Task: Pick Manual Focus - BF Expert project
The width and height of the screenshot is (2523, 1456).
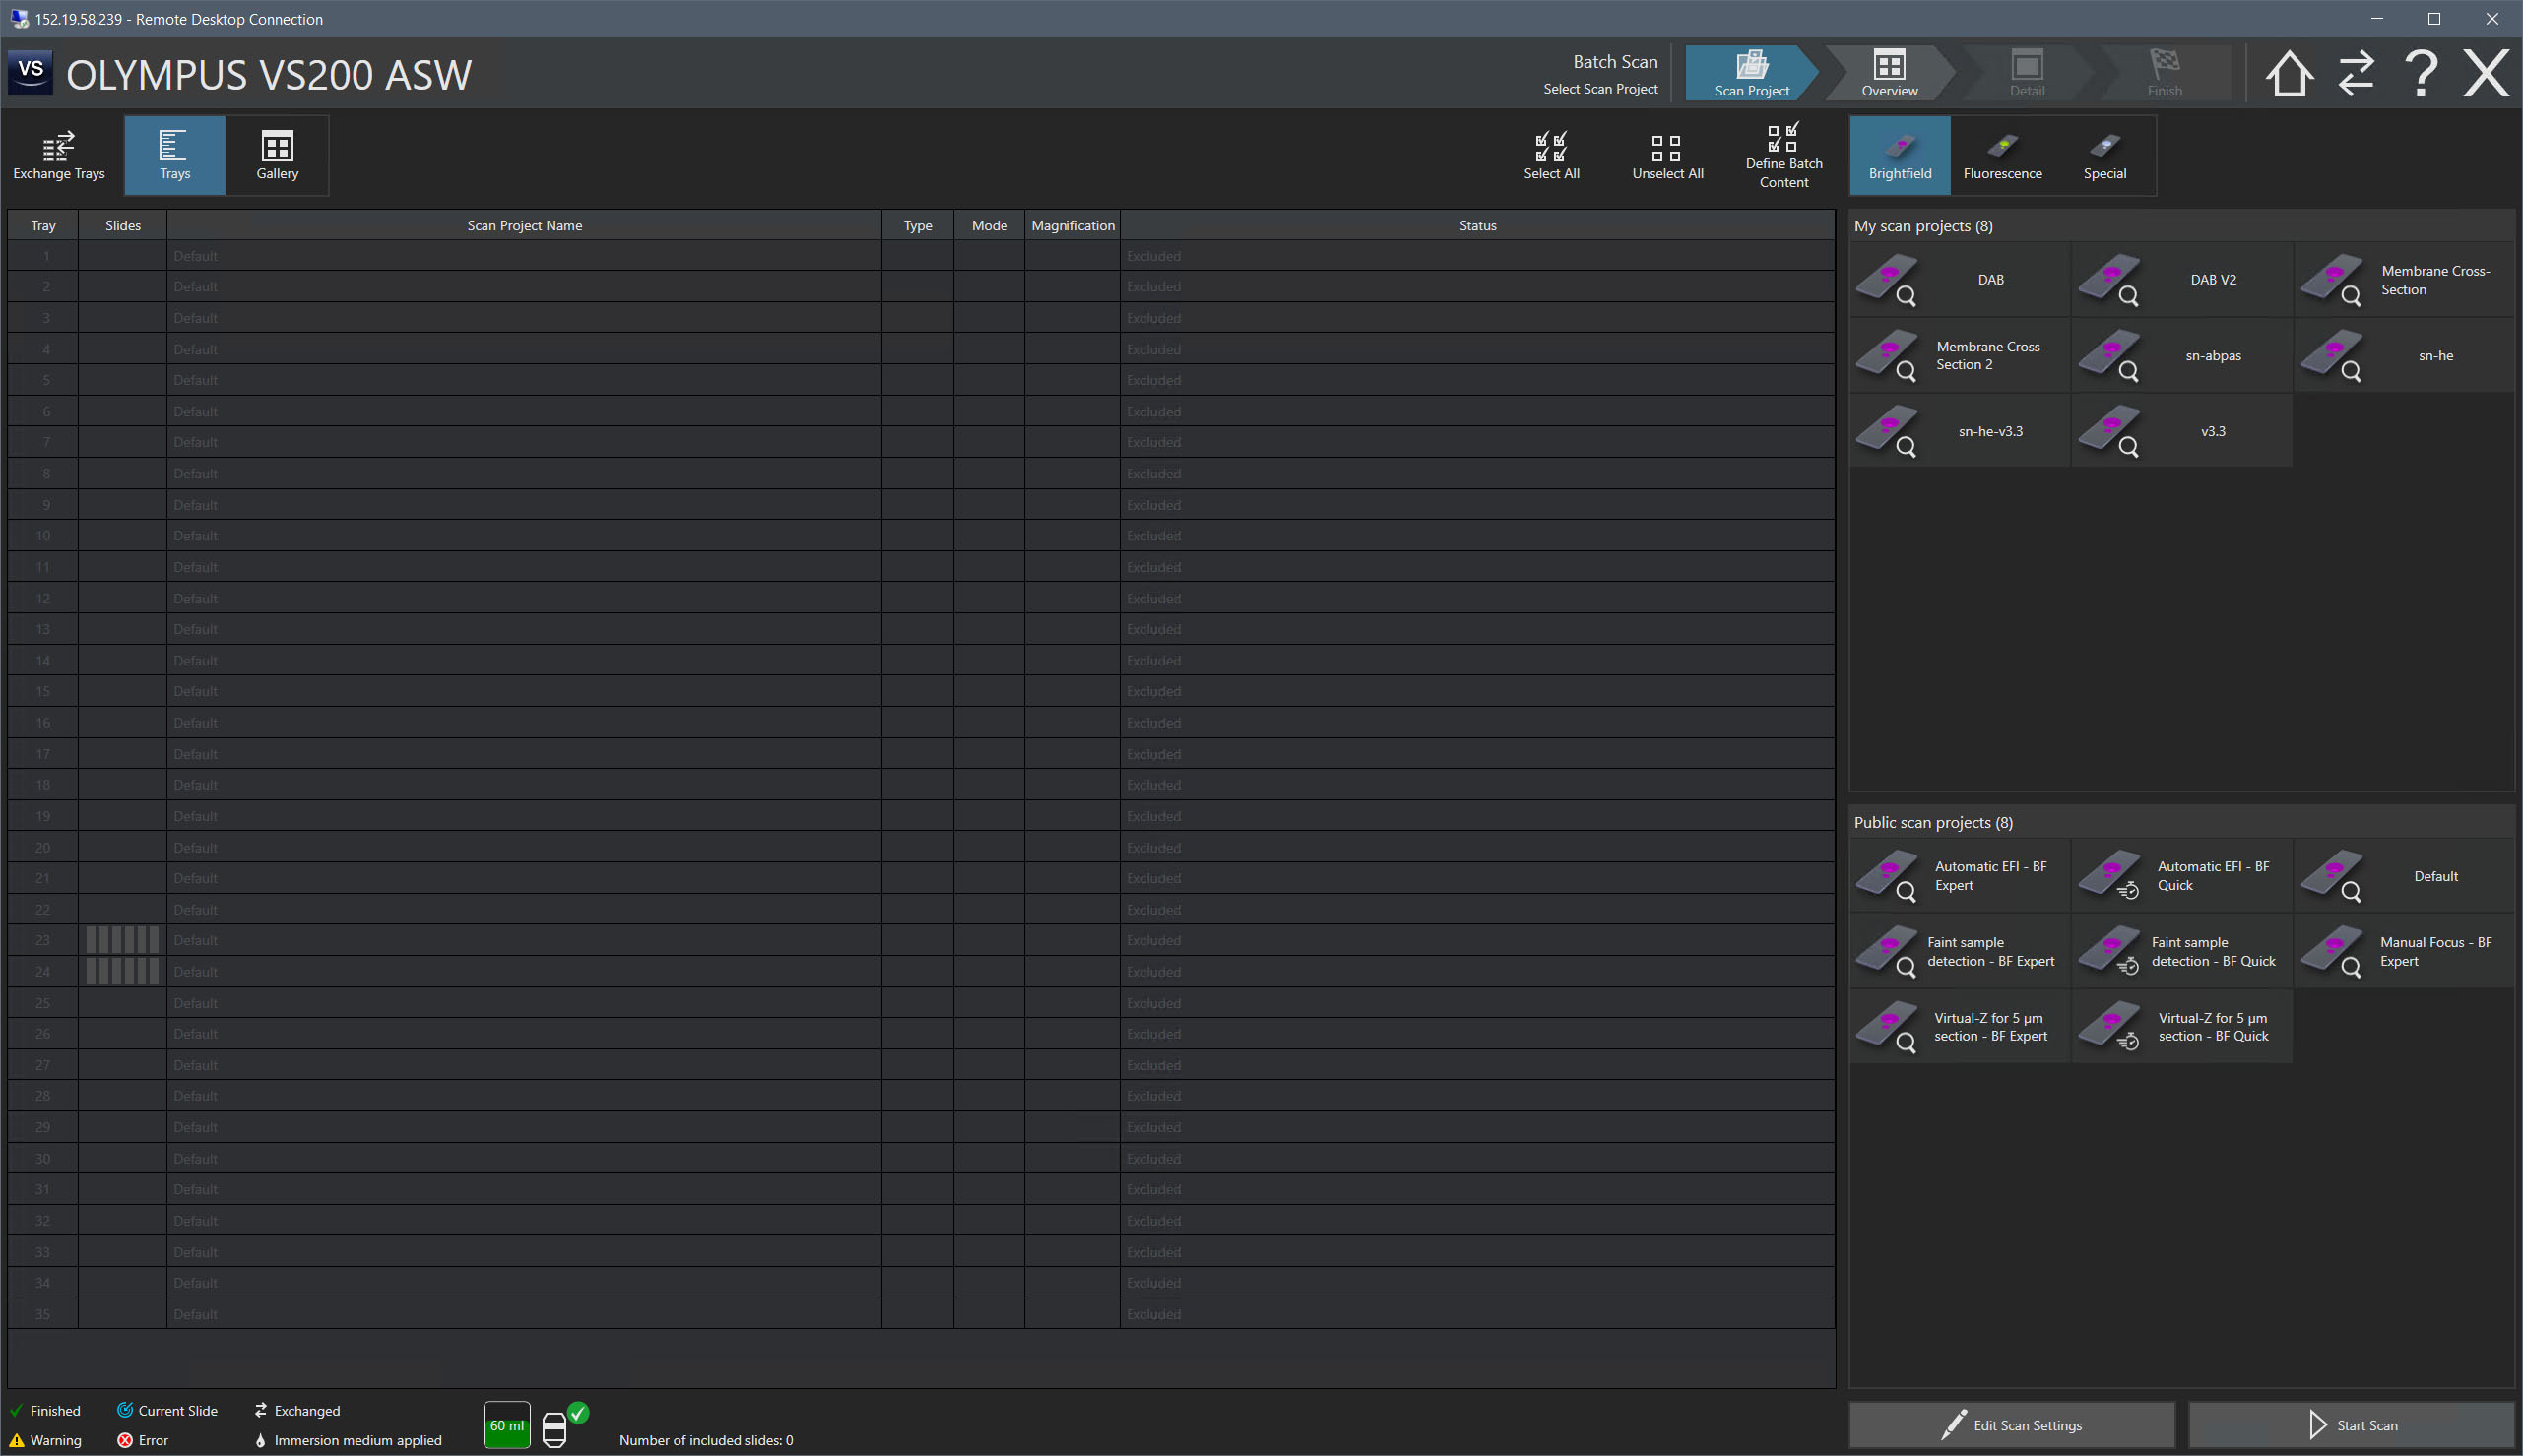Action: point(2404,952)
